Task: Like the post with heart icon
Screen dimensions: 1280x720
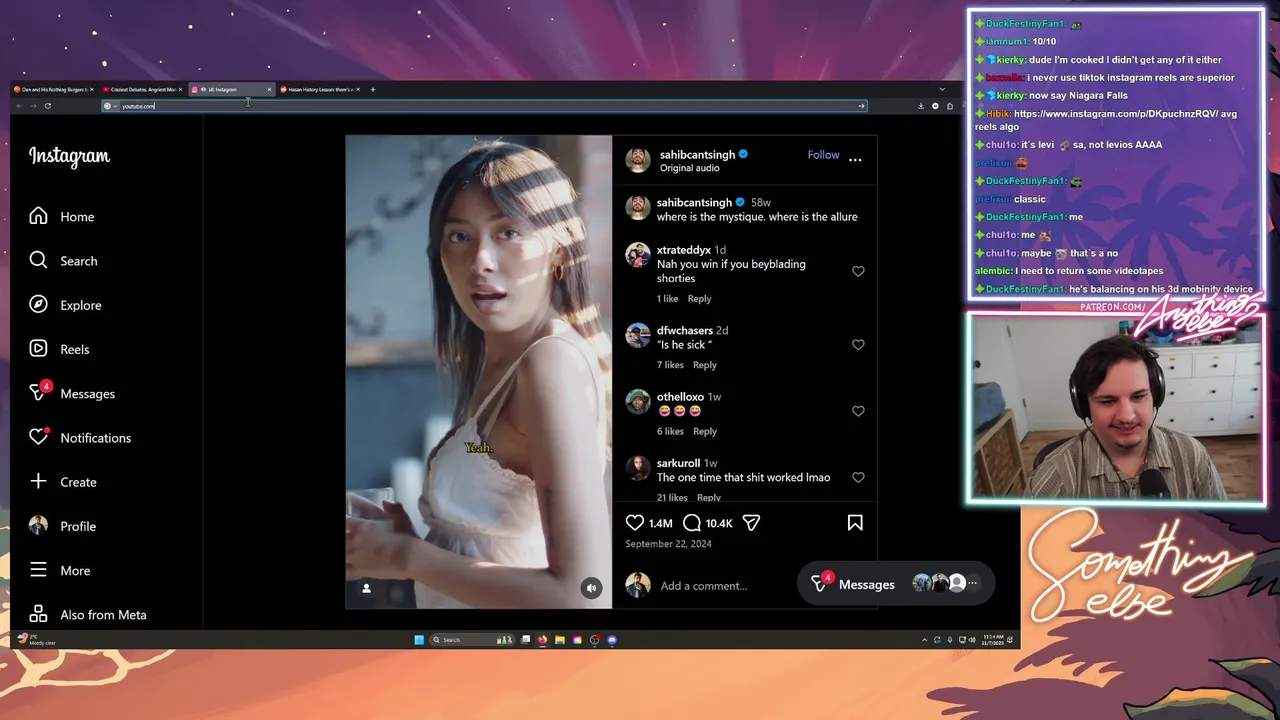Action: 635,522
